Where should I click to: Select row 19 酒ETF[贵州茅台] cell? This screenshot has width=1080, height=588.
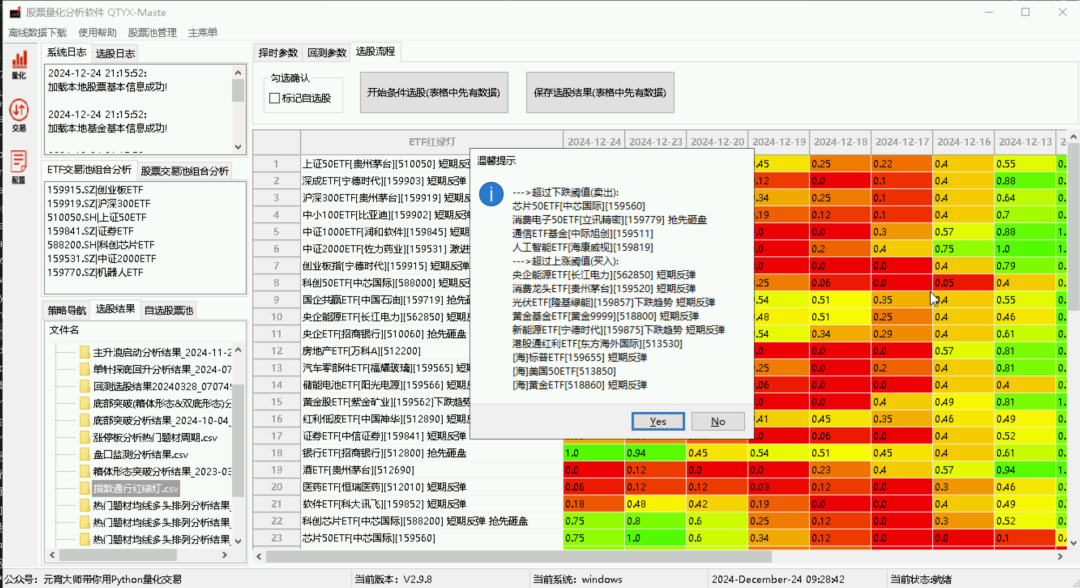432,470
